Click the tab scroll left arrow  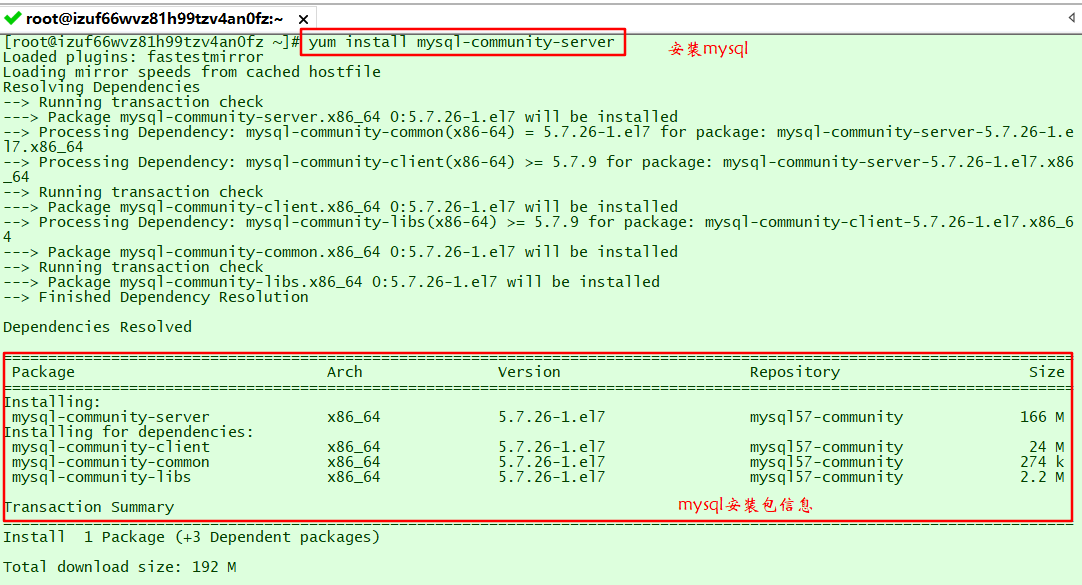(1072, 18)
